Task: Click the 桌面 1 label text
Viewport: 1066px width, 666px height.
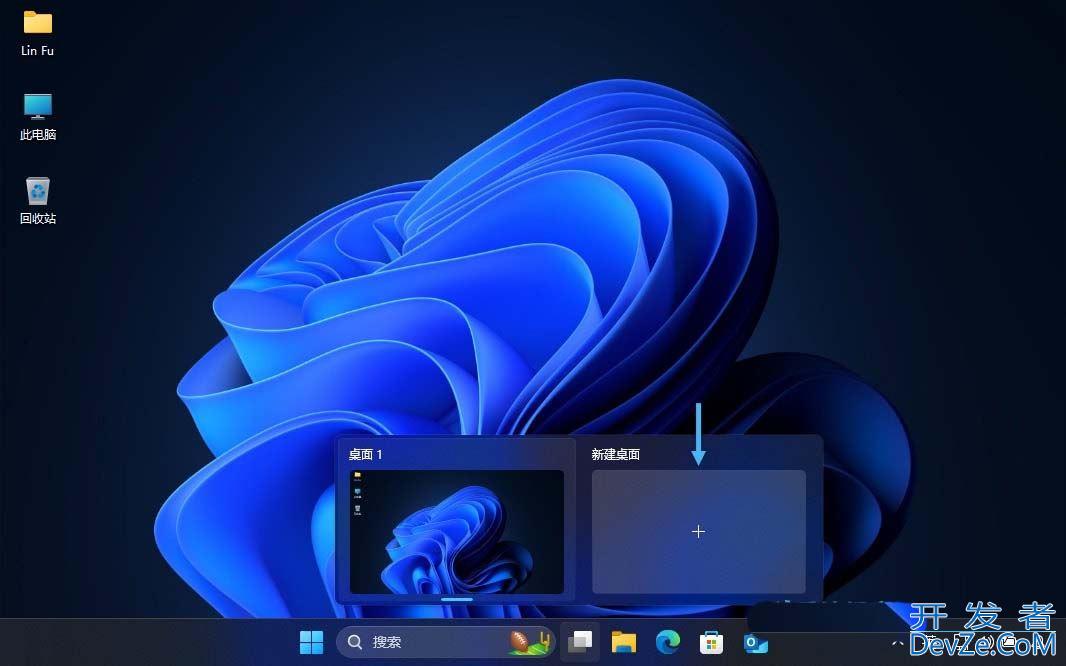Action: tap(366, 455)
